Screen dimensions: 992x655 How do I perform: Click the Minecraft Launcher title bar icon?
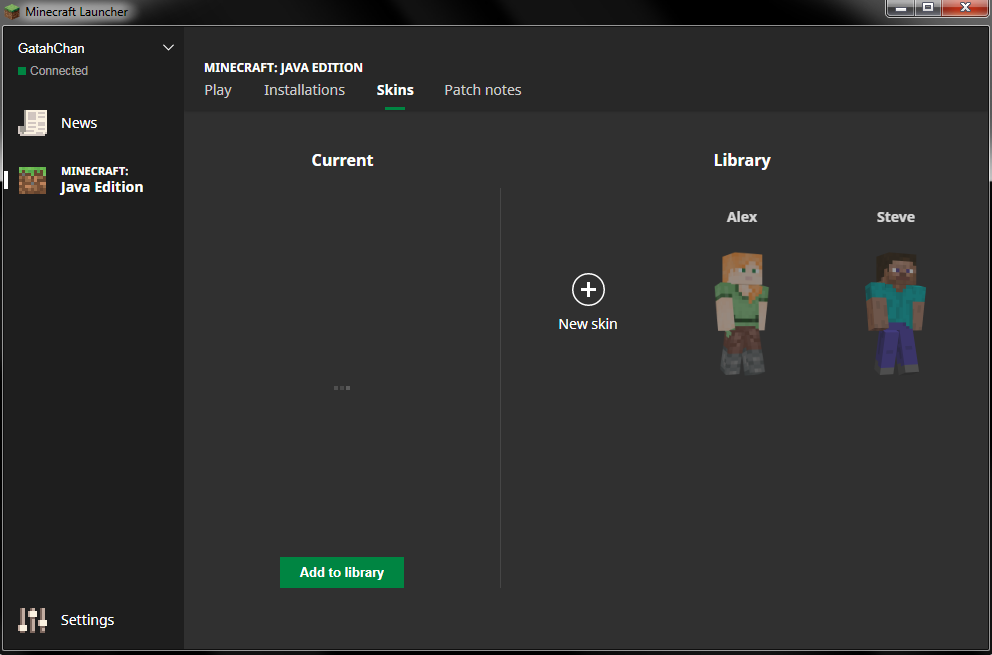(12, 11)
